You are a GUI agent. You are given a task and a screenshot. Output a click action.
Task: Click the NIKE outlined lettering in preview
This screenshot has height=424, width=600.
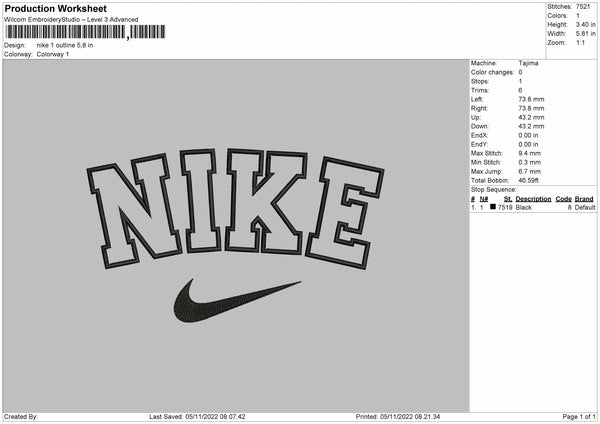pyautogui.click(x=235, y=209)
